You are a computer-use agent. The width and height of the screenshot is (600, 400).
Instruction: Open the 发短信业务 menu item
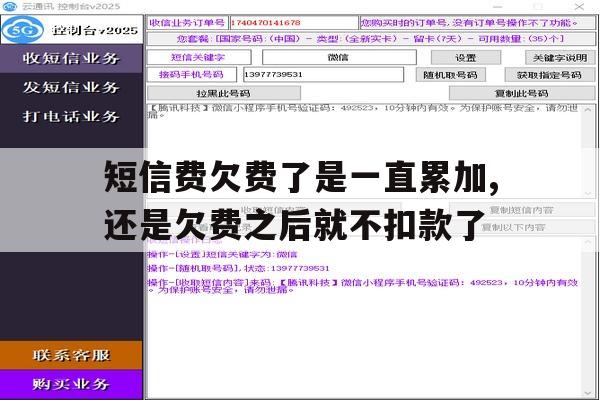(71, 87)
